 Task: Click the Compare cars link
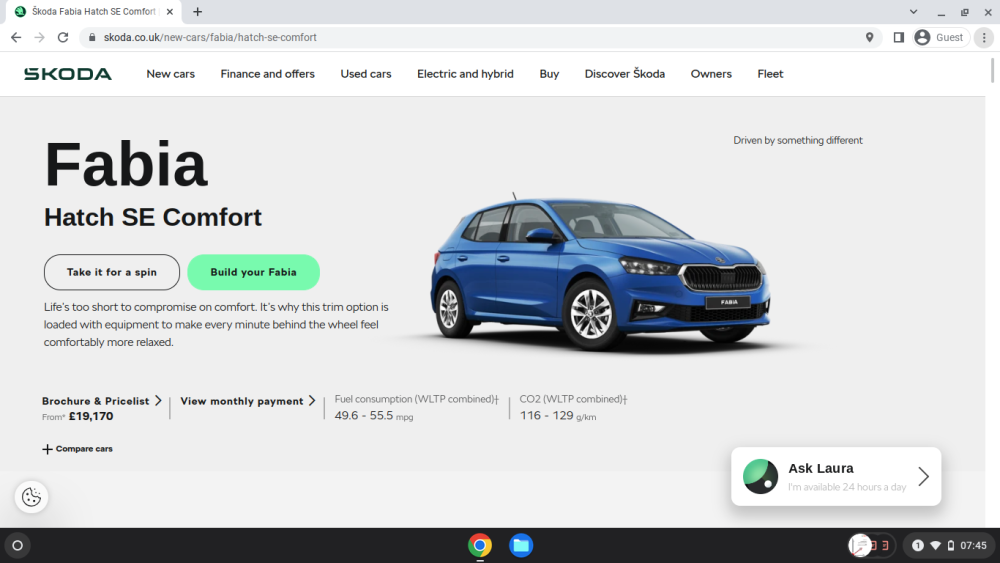(84, 449)
